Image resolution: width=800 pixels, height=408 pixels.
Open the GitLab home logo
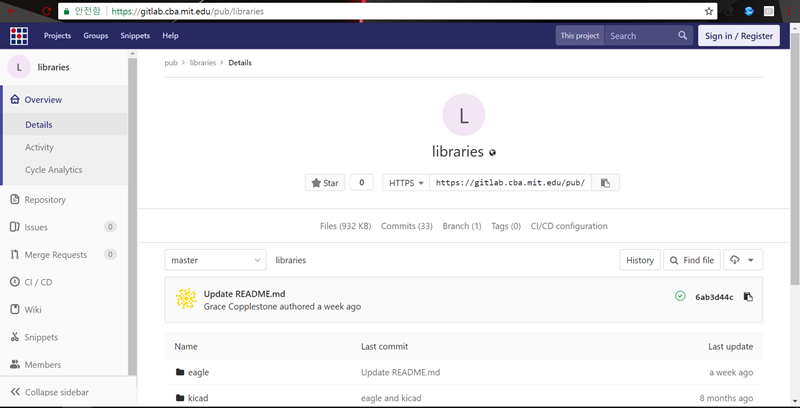click(19, 36)
